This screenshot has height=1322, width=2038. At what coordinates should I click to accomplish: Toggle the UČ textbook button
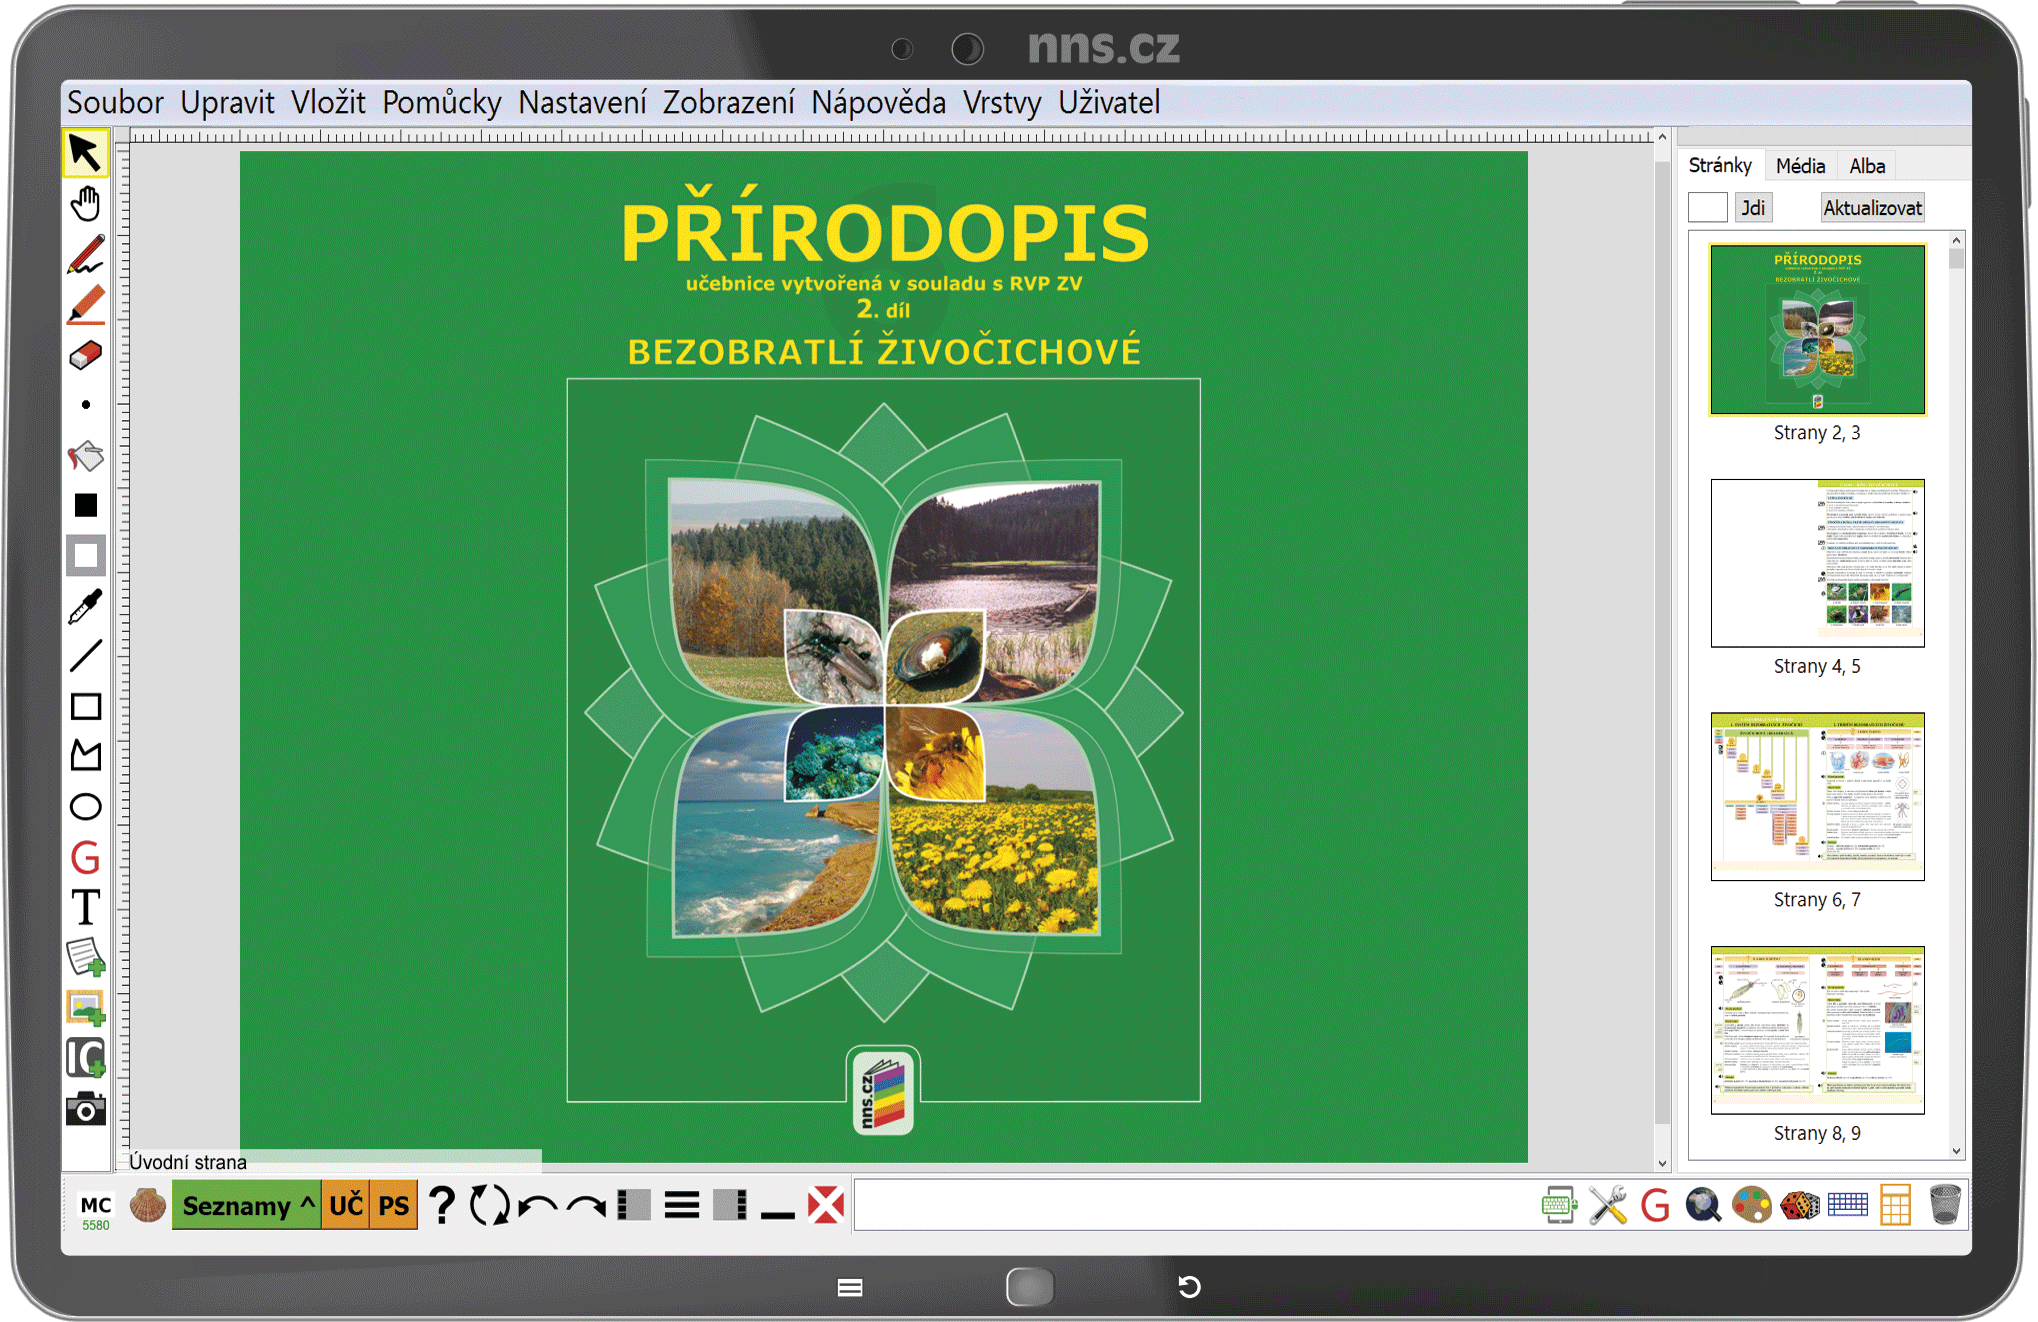pos(346,1205)
